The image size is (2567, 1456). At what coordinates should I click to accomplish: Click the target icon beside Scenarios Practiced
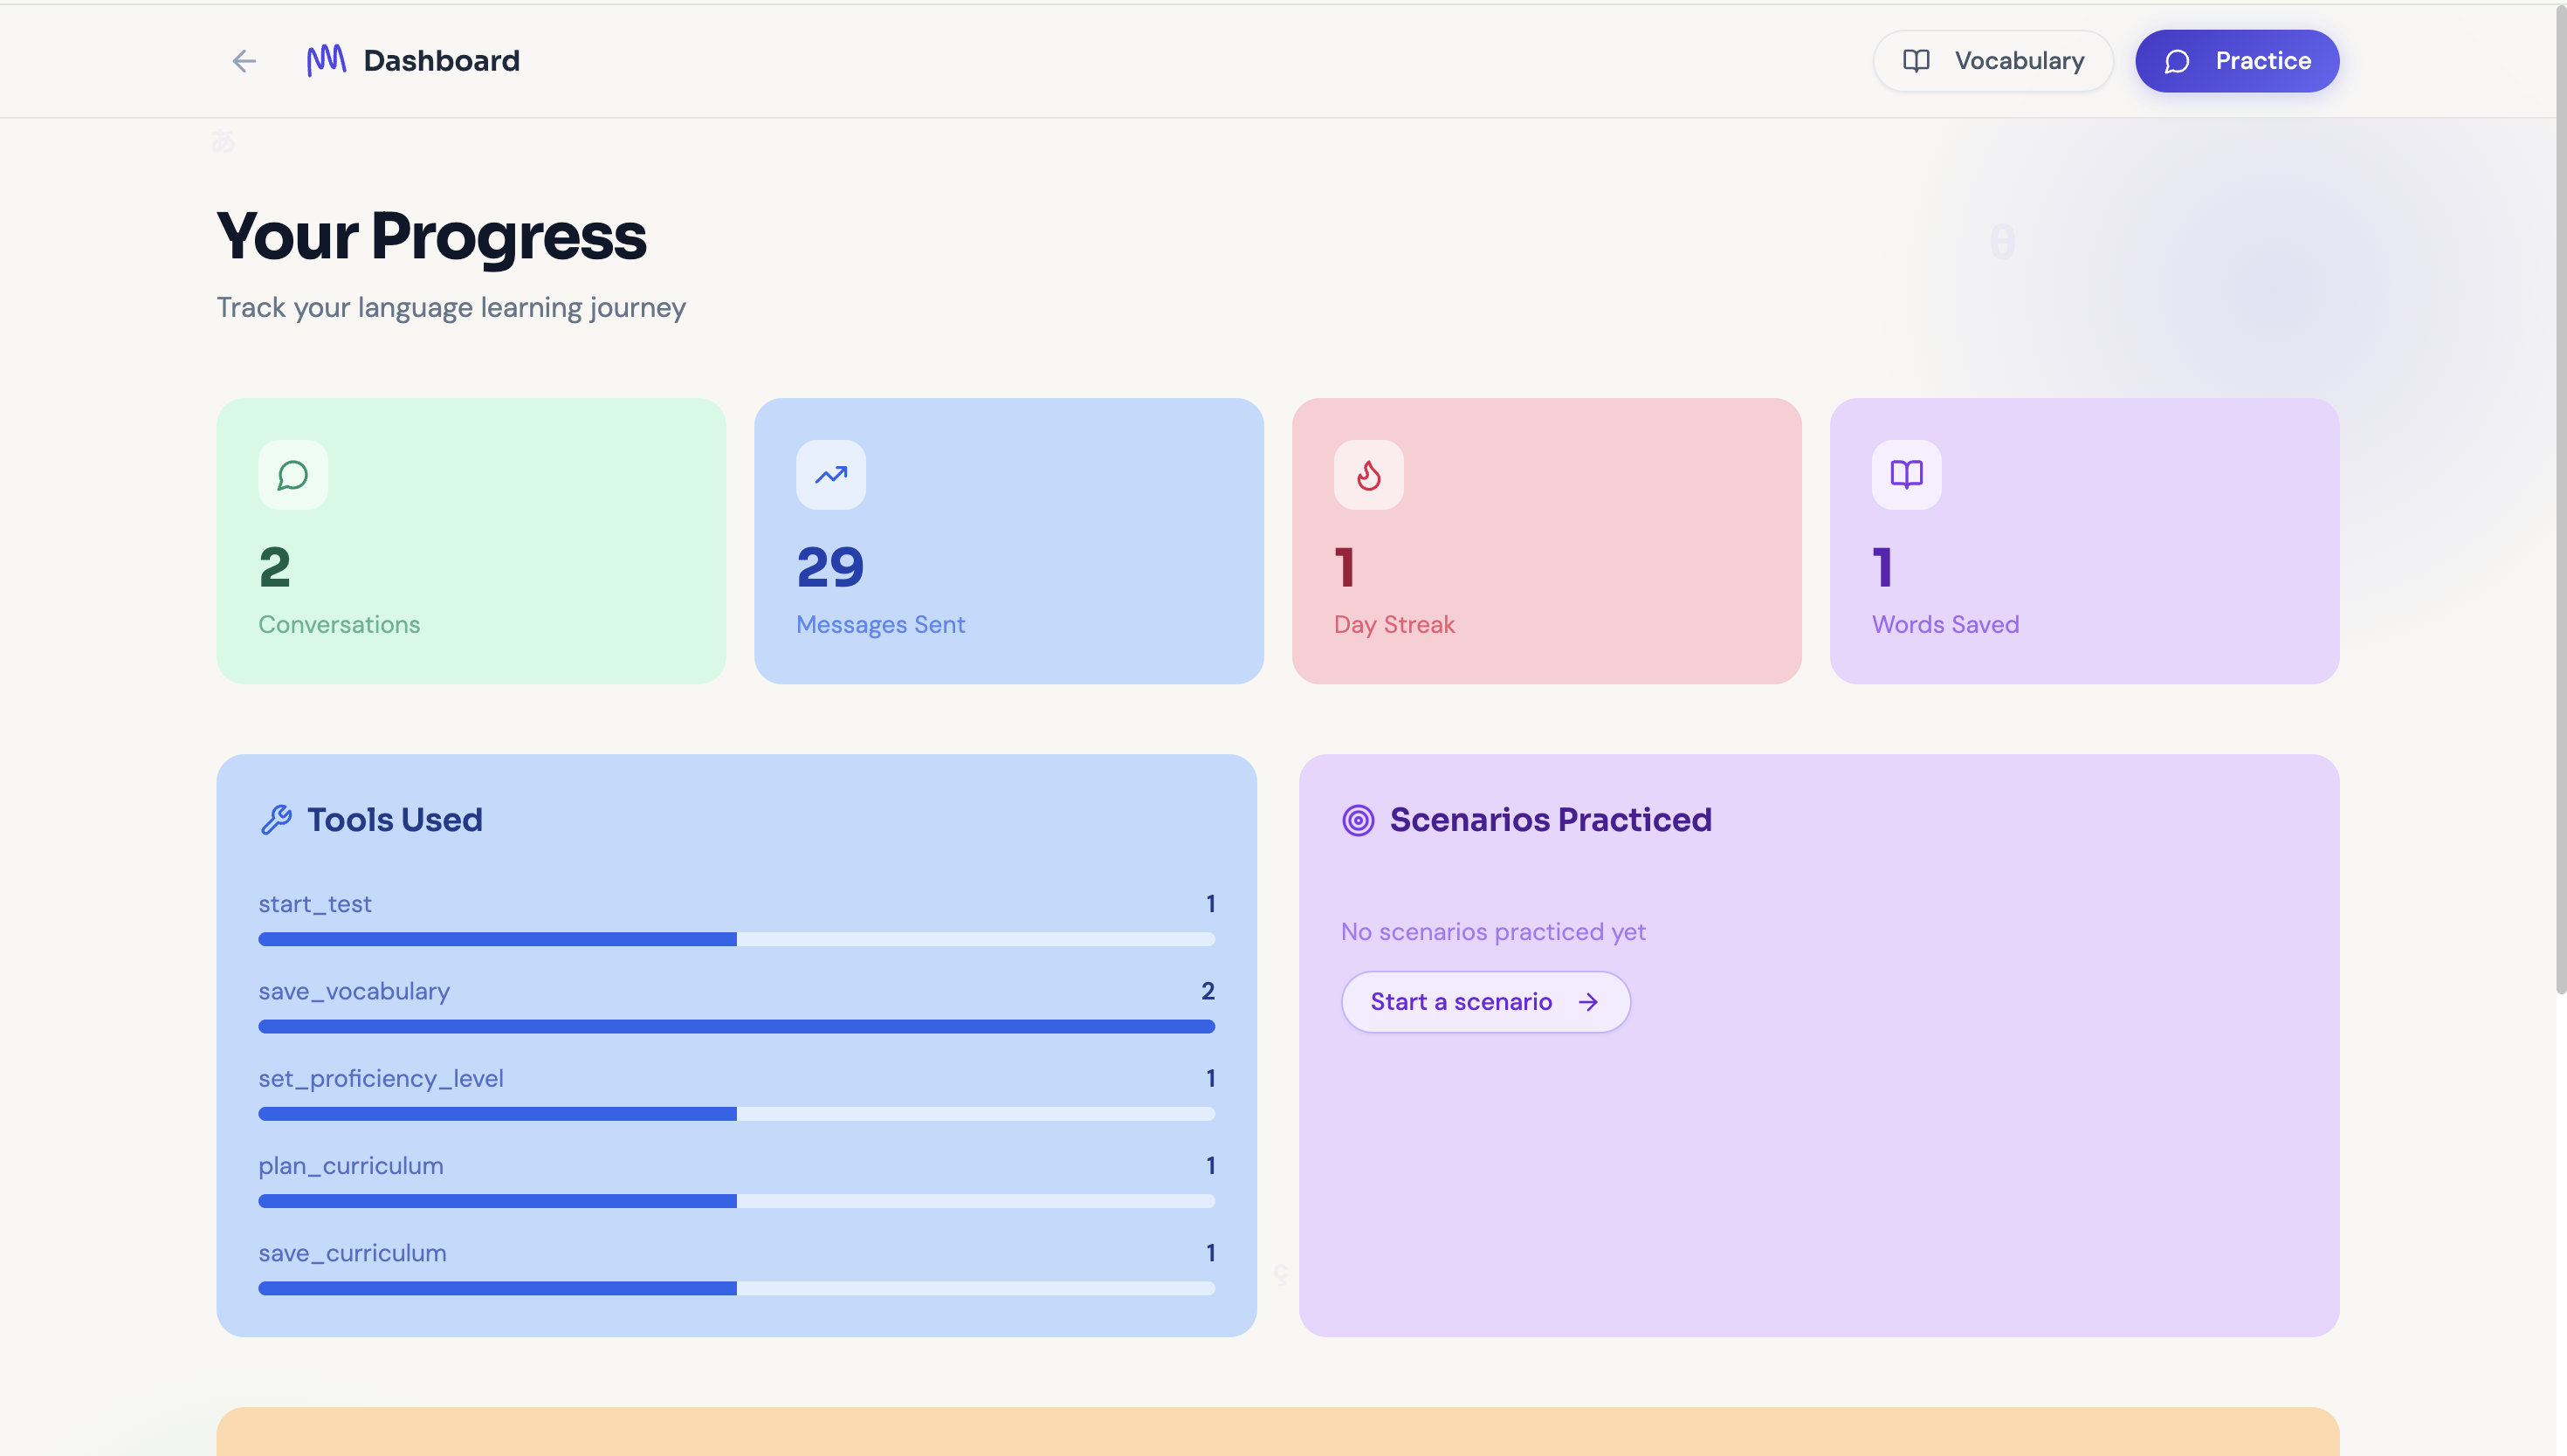coord(1357,819)
